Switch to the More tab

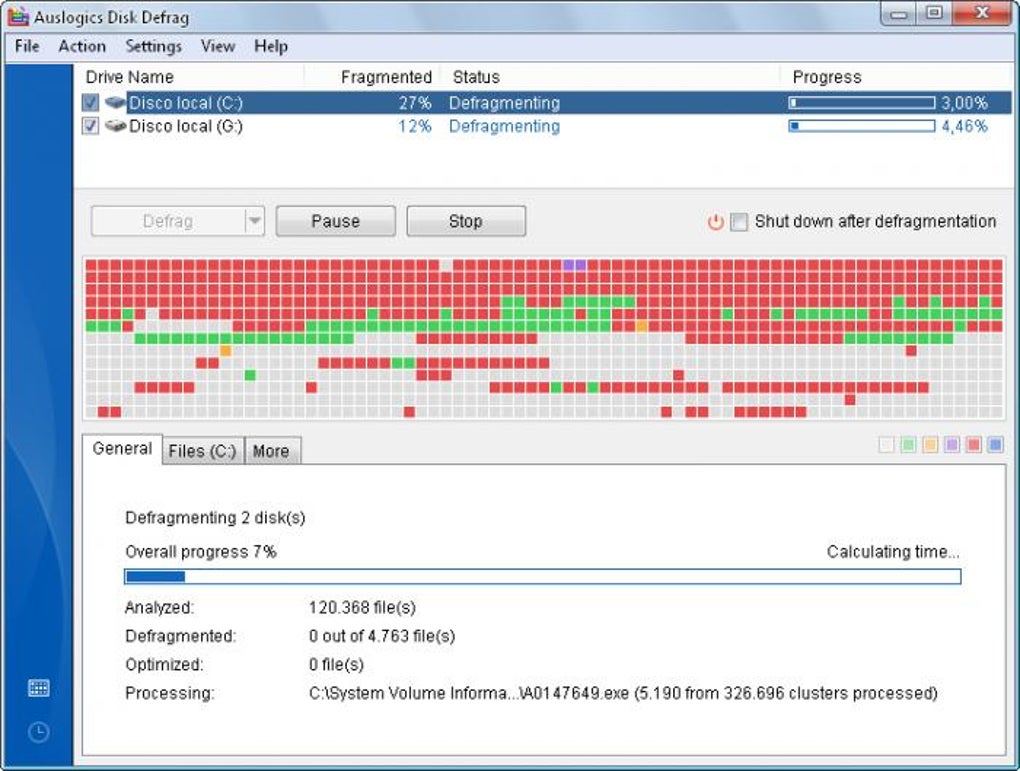coord(271,451)
